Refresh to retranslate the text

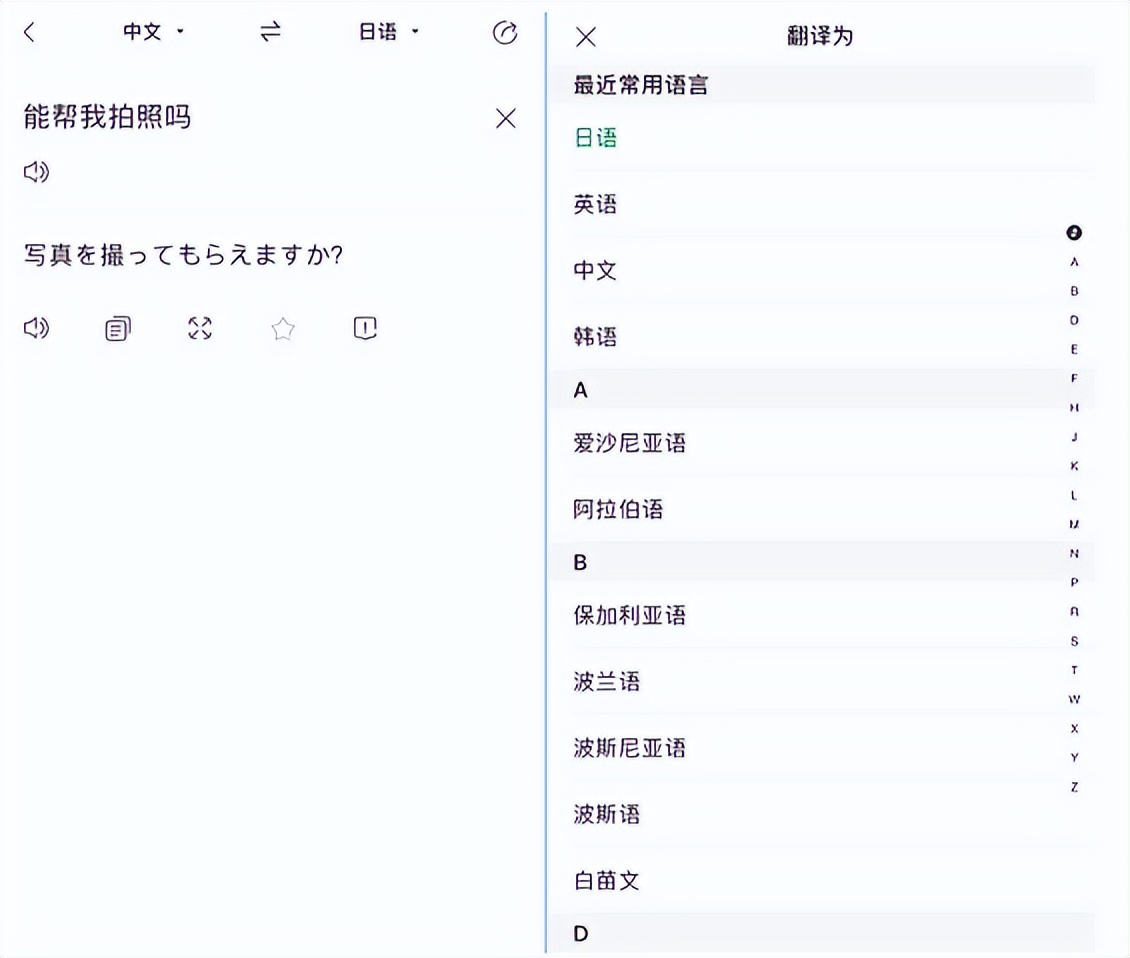[x=505, y=33]
